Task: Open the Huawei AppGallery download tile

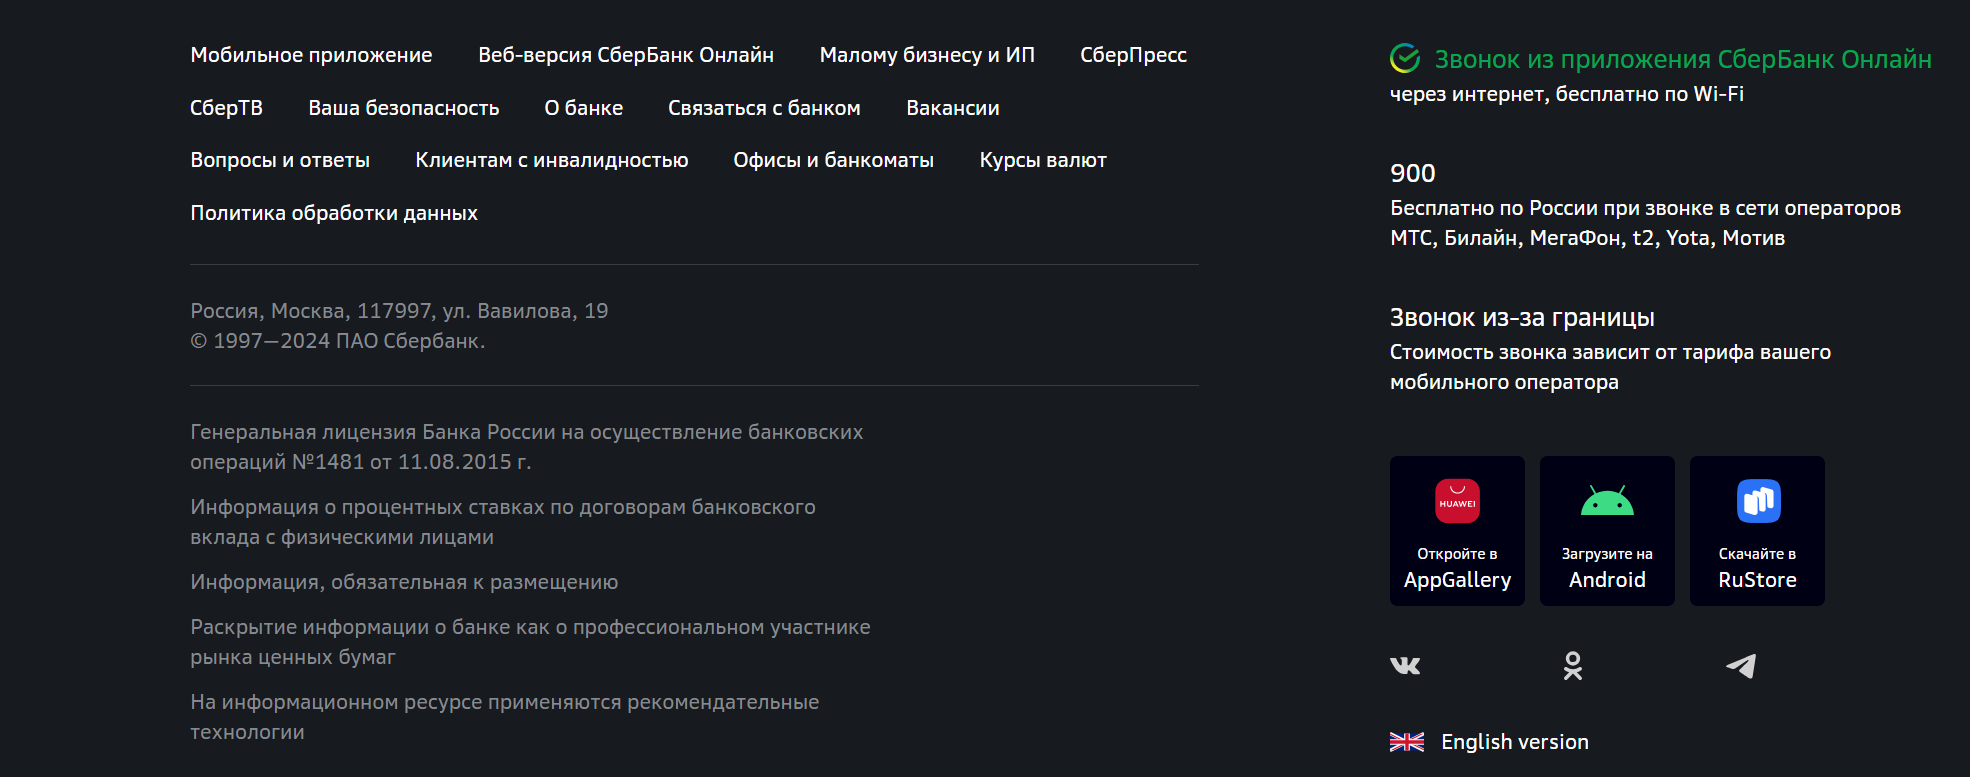Action: 1457,531
